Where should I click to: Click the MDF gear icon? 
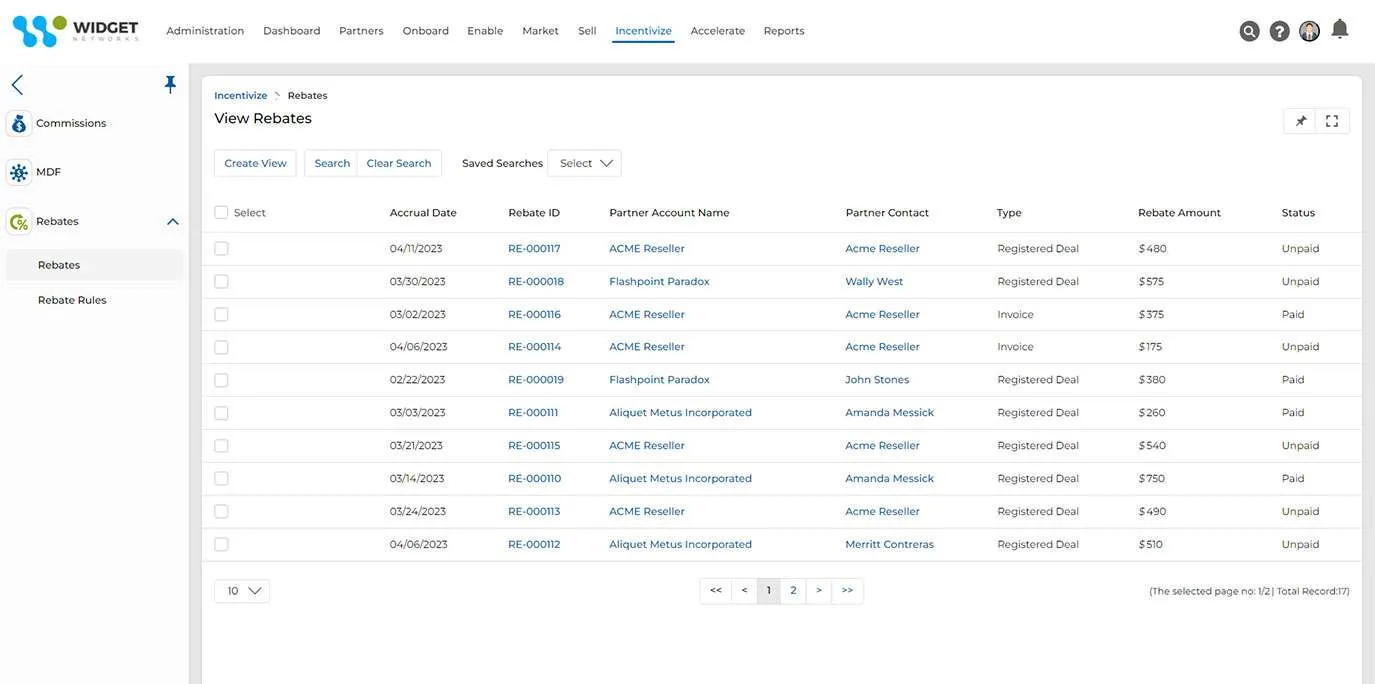click(x=19, y=173)
